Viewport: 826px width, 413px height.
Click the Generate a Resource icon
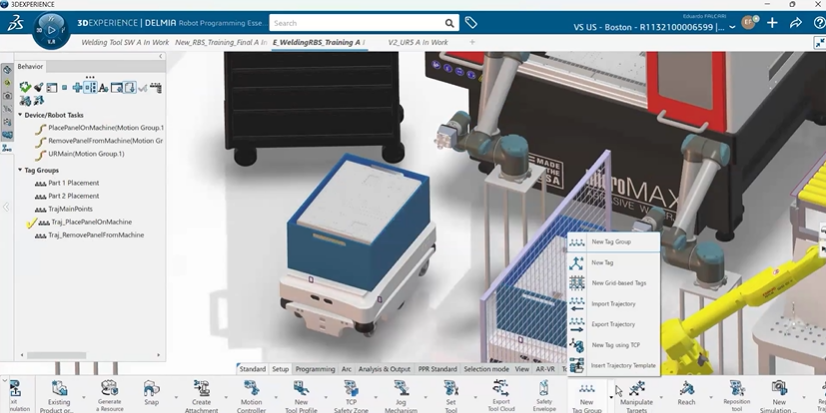[x=110, y=388]
